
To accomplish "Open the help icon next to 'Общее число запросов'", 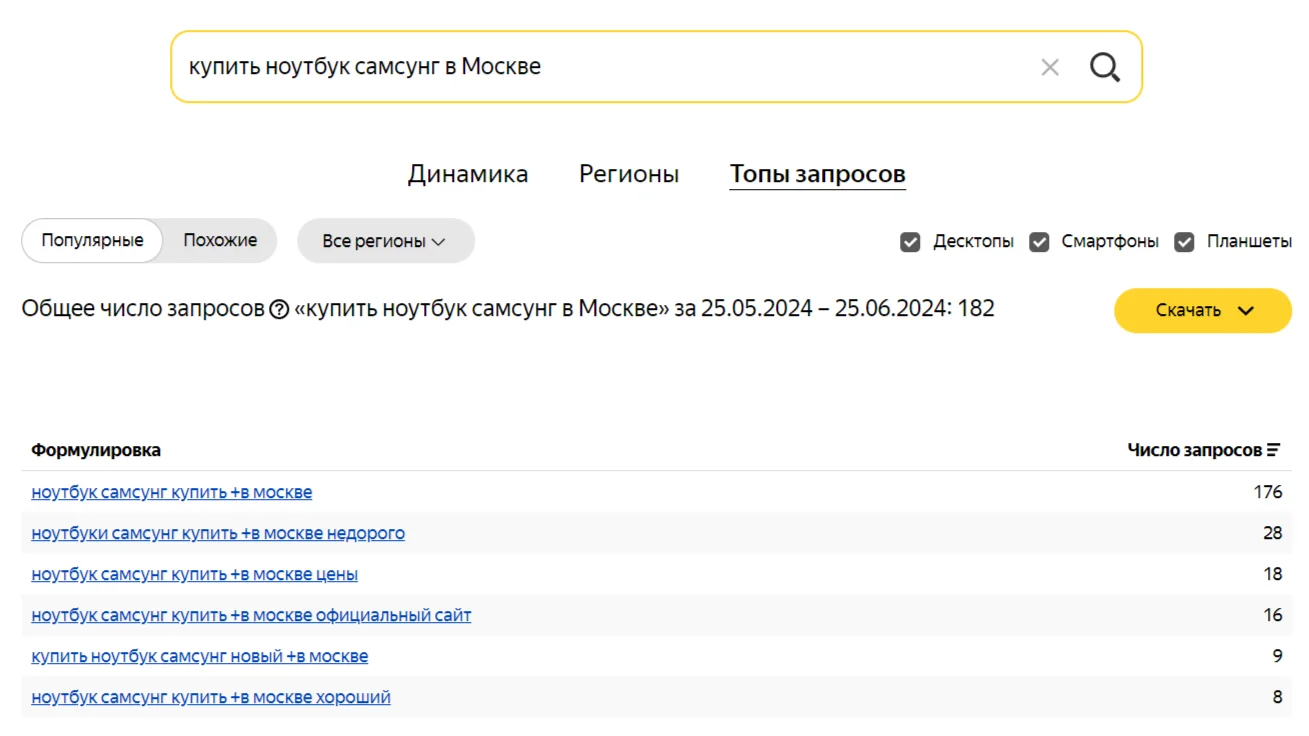I will [x=279, y=310].
